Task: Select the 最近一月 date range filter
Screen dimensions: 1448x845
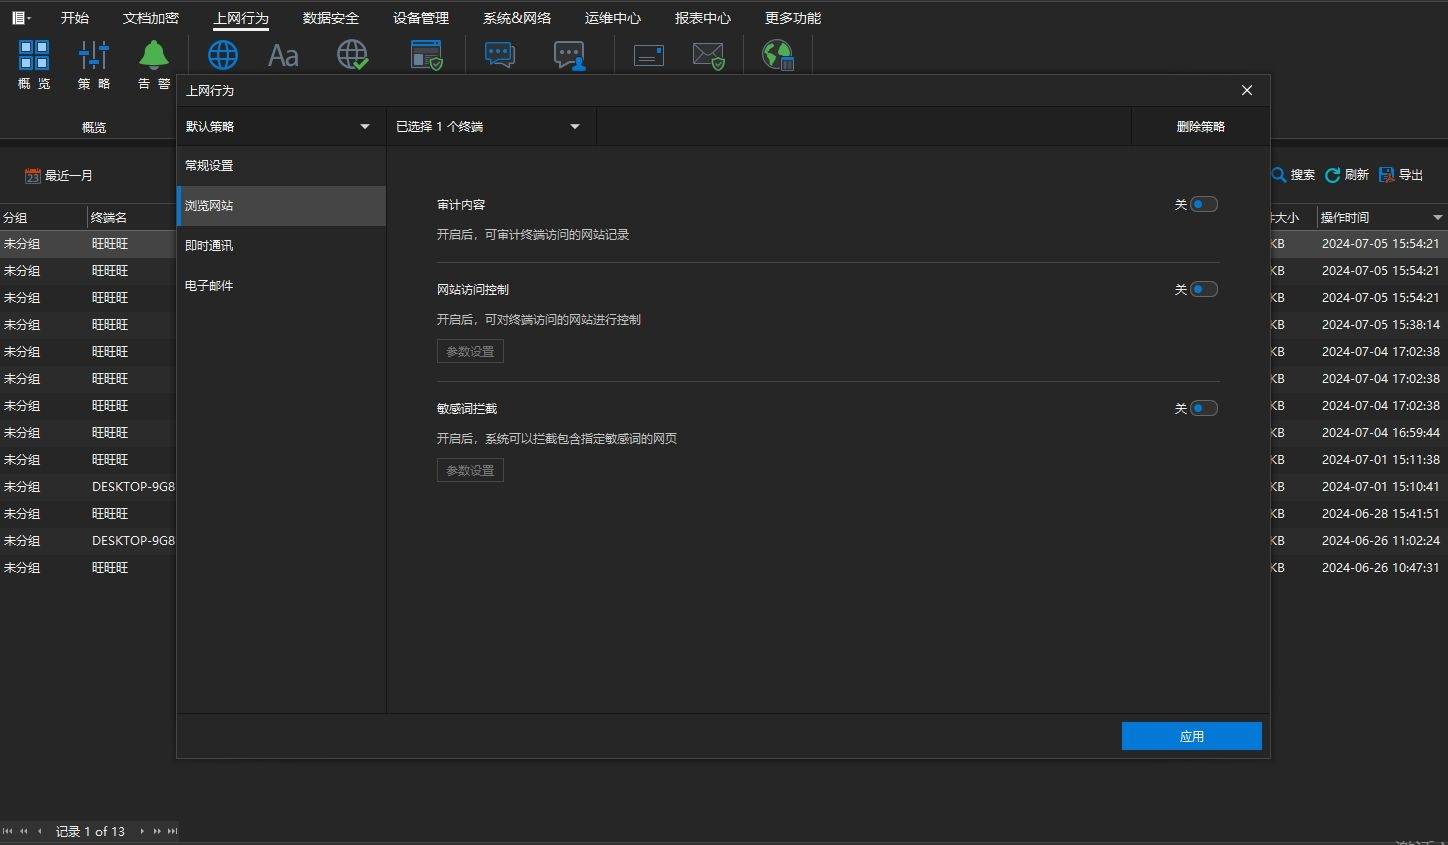Action: coord(59,176)
